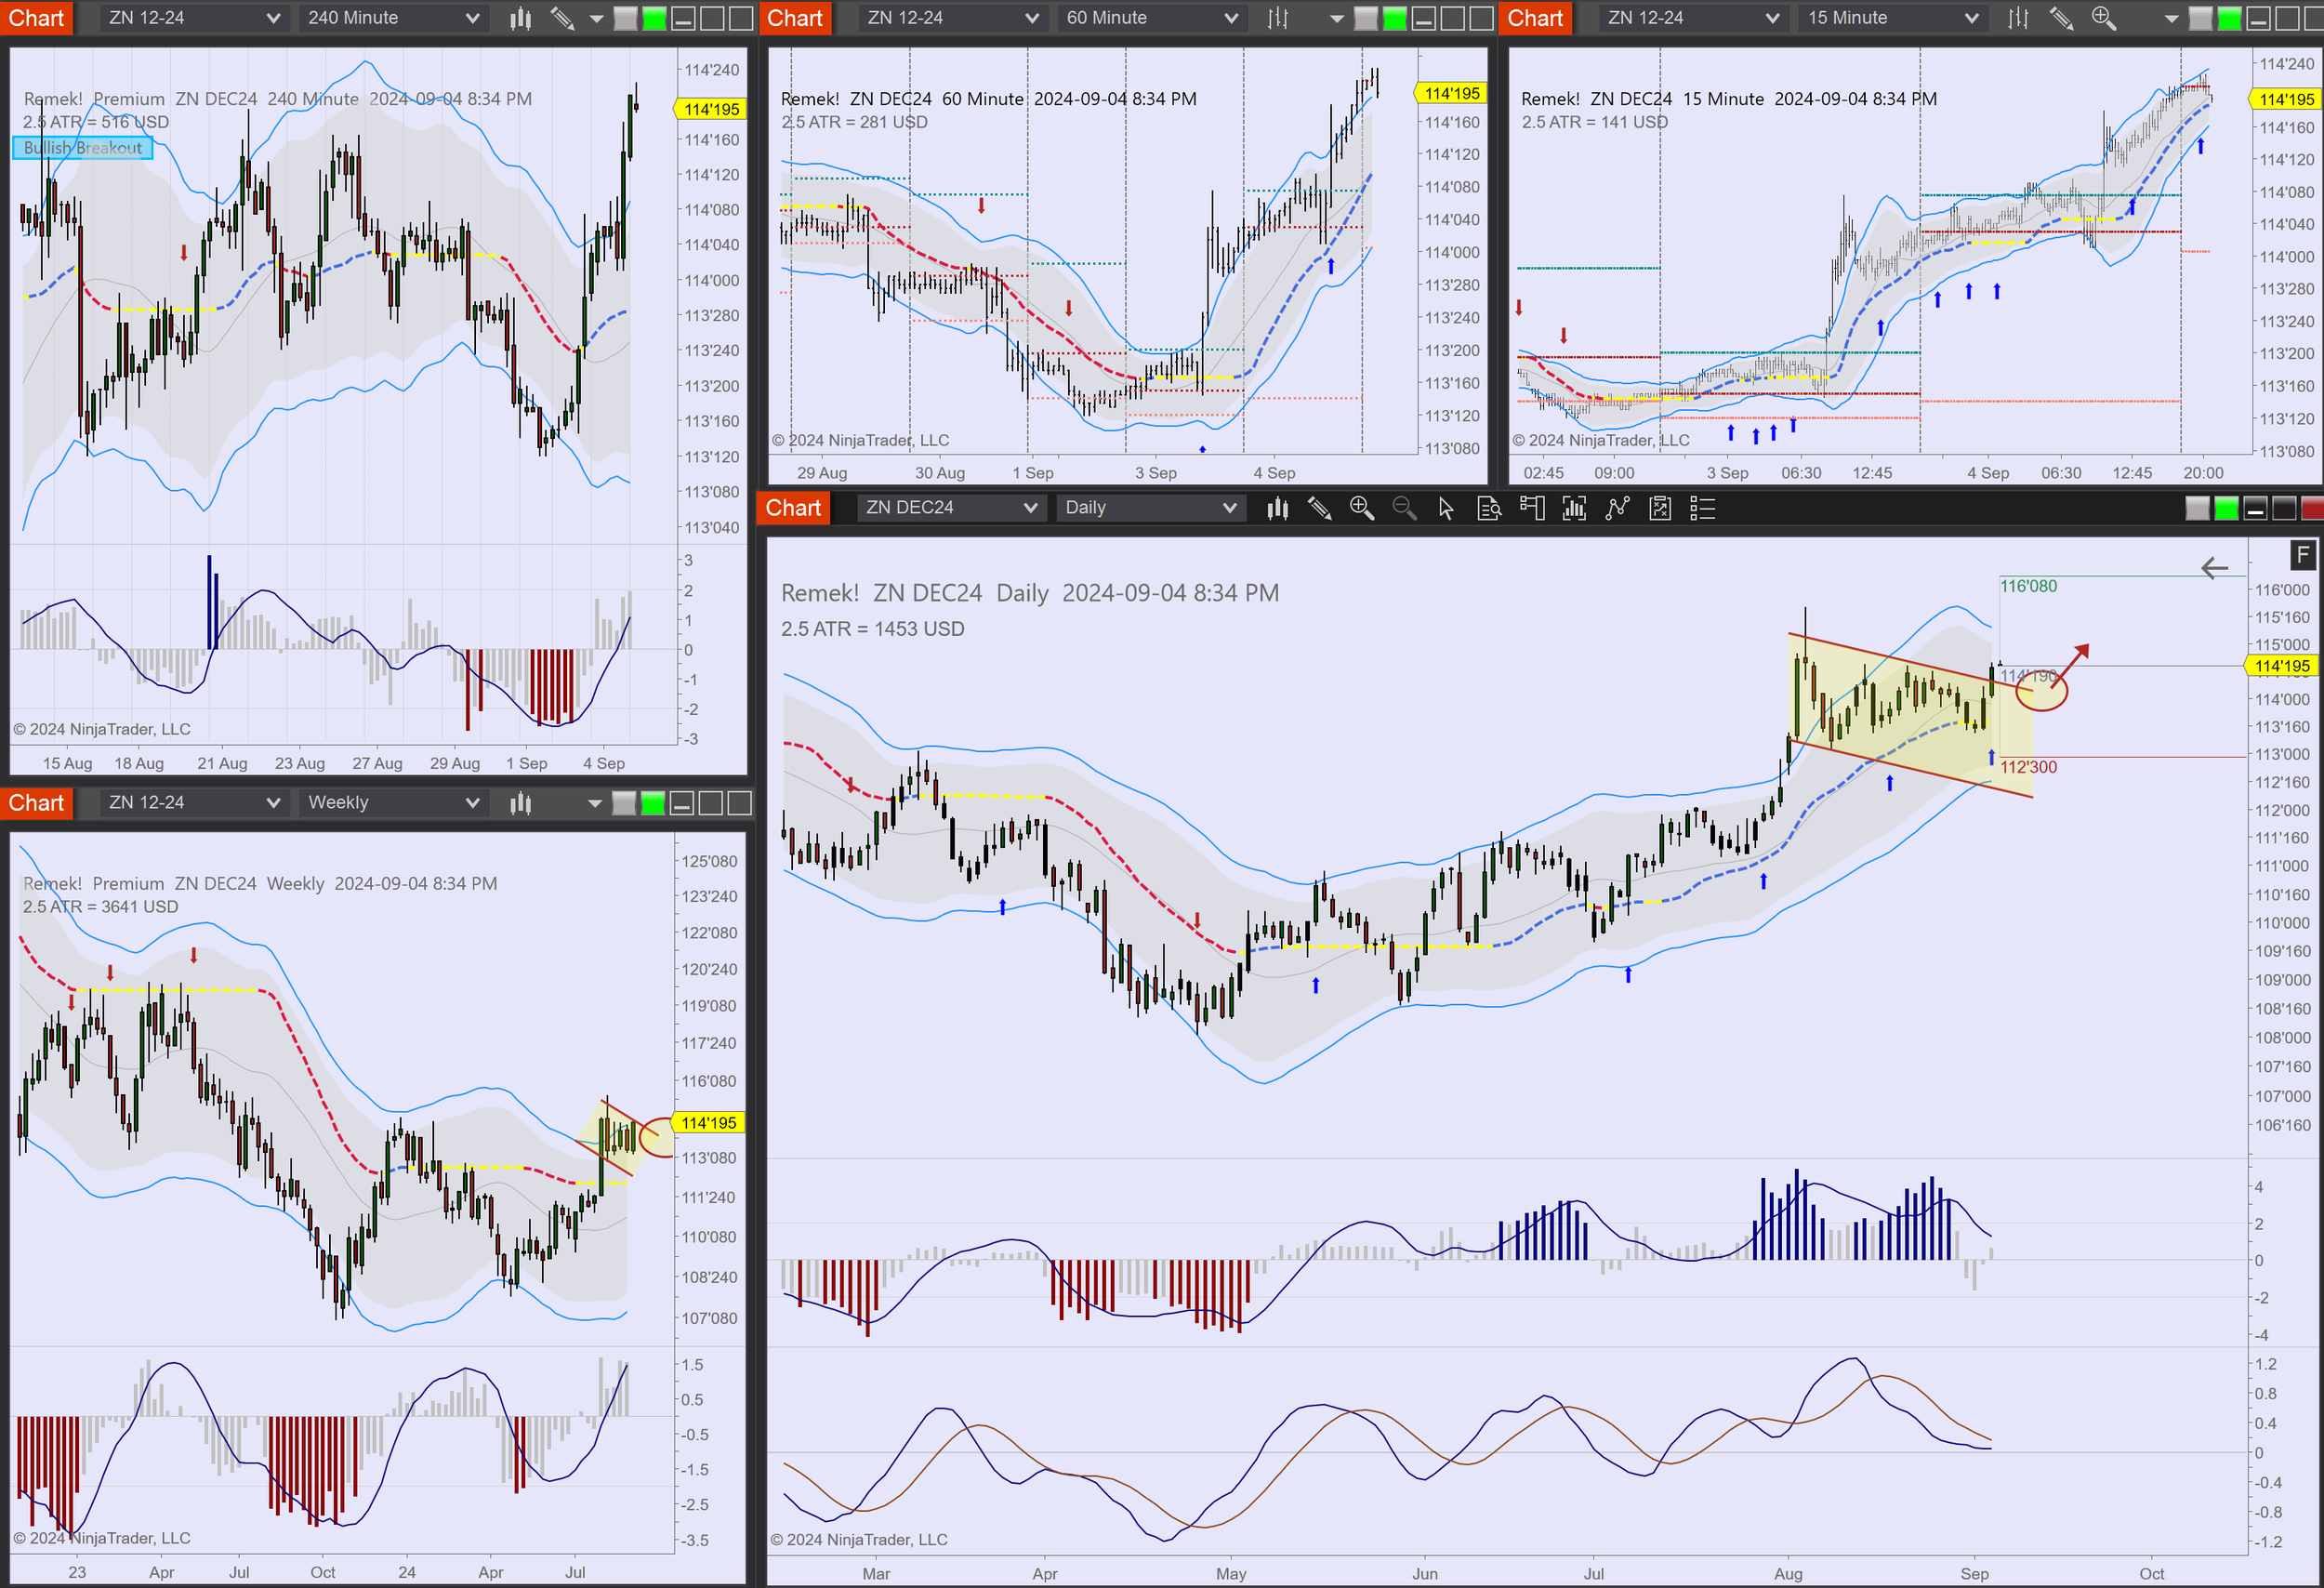
Task: Open the ZN DEC24 instrument dropdown
Action: (x=951, y=508)
